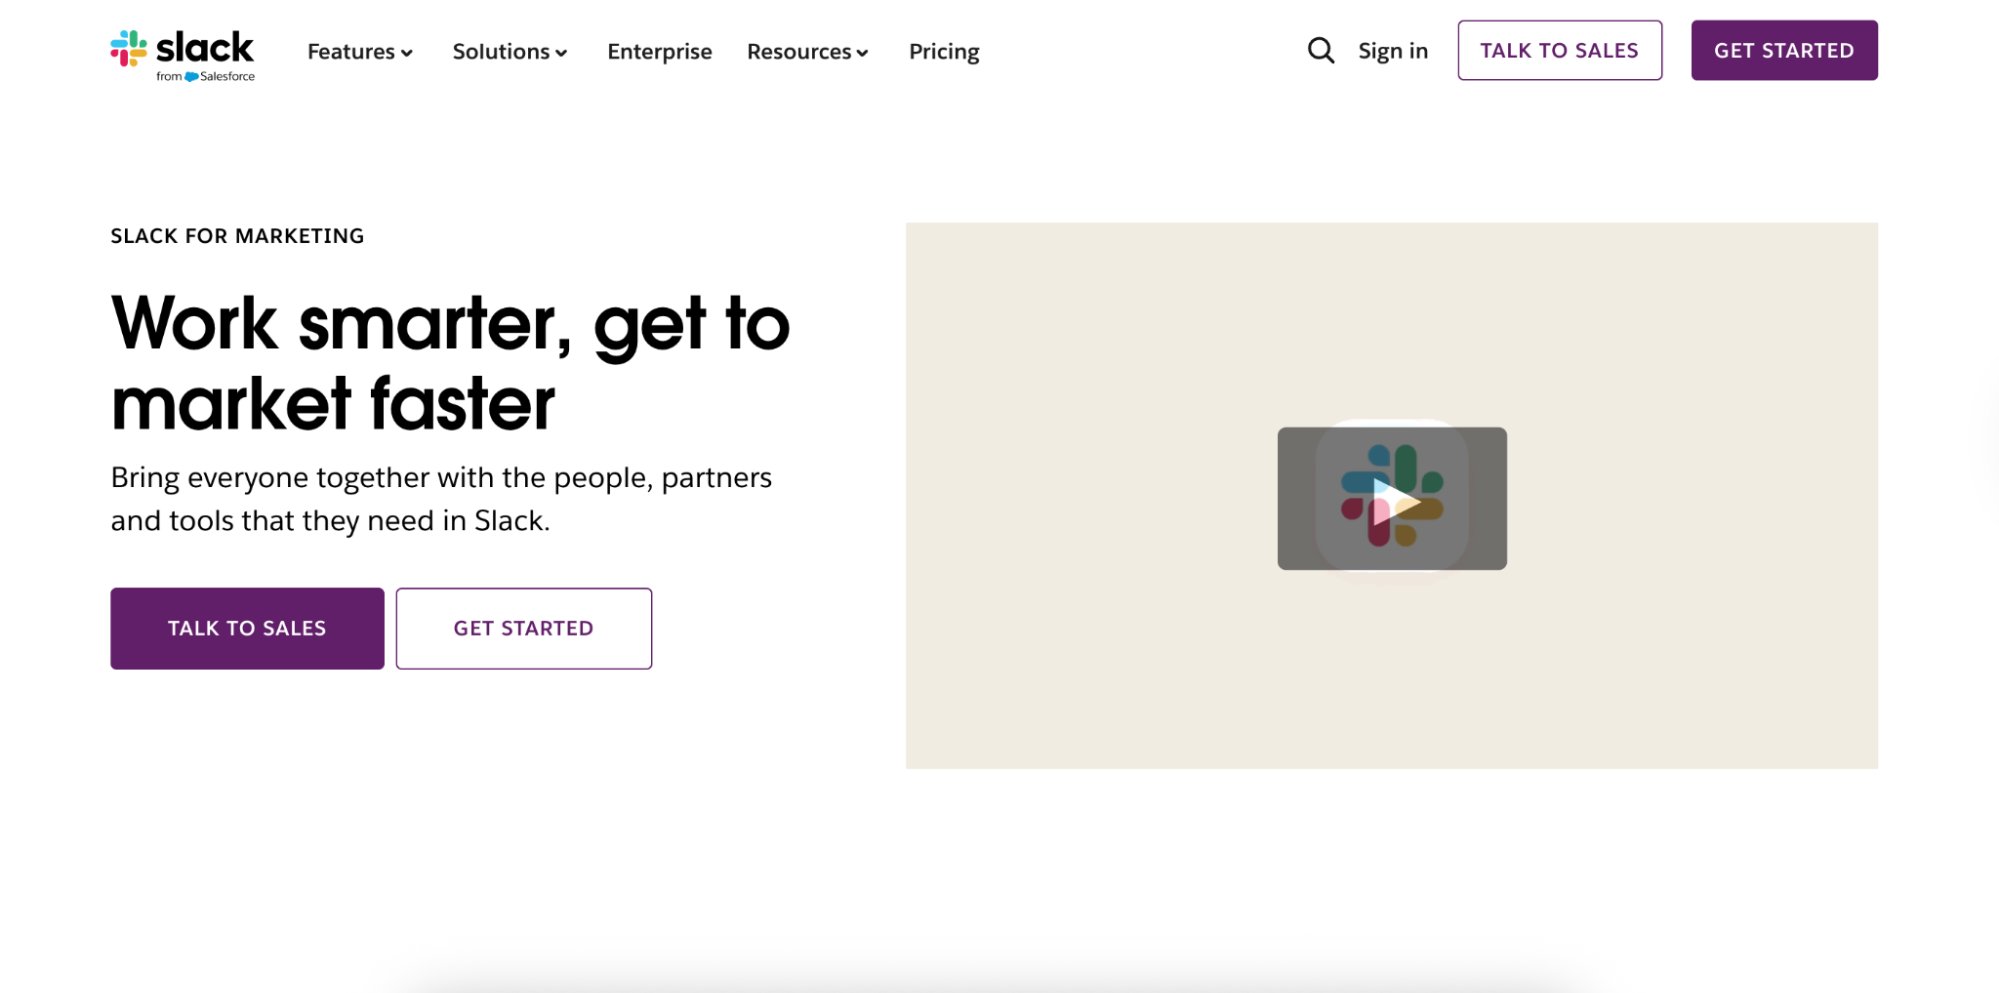The height and width of the screenshot is (993, 1999).
Task: Expand the Solutions dropdown menu
Action: (x=510, y=51)
